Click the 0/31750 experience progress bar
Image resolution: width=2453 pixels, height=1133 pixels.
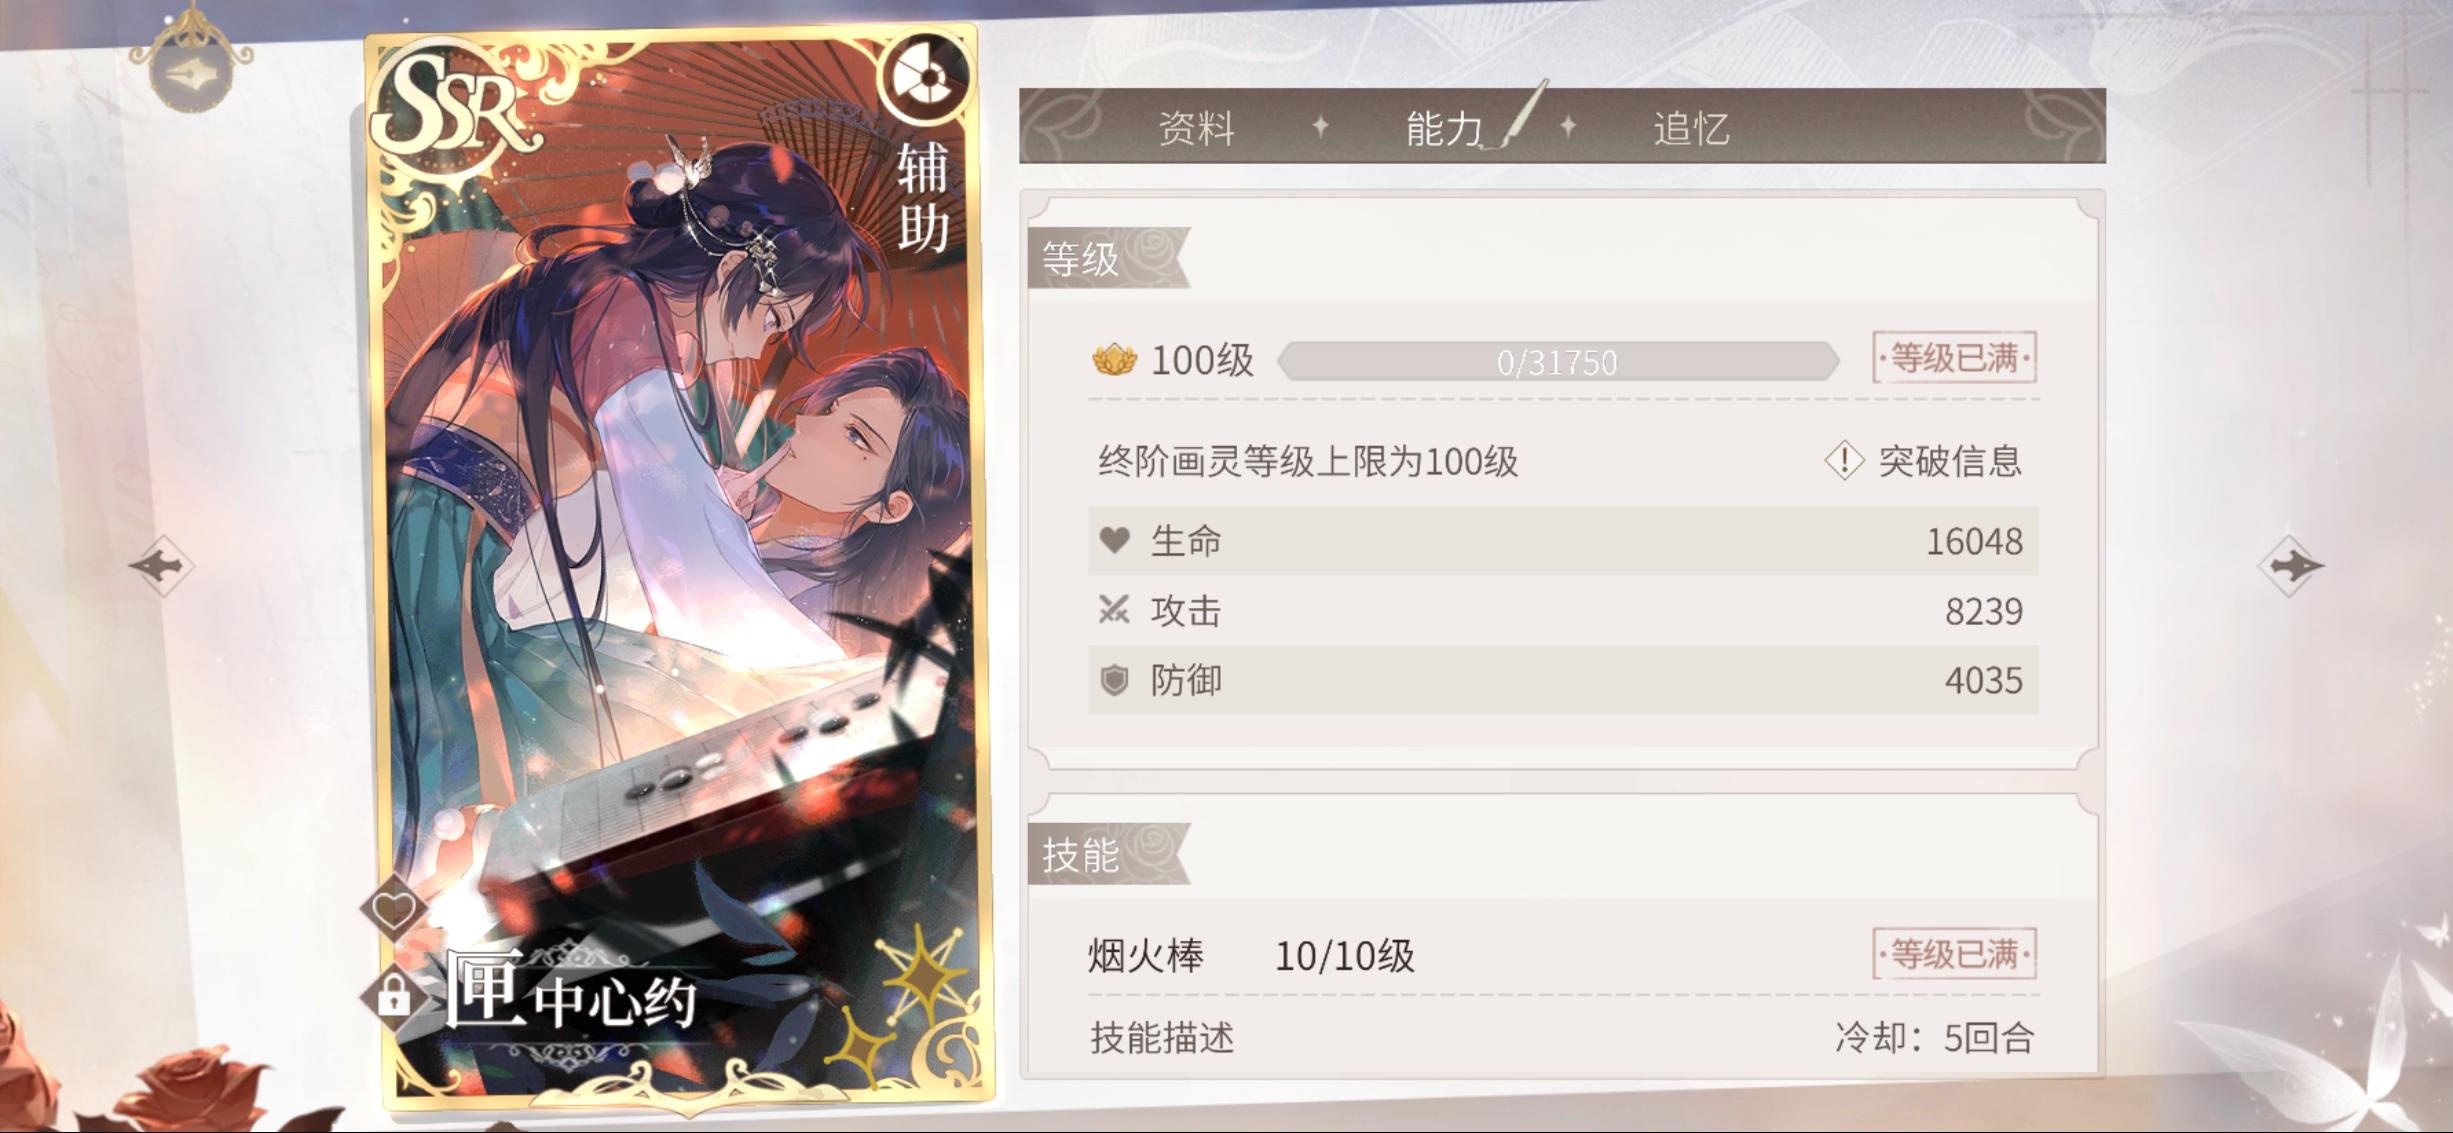(x=1558, y=361)
